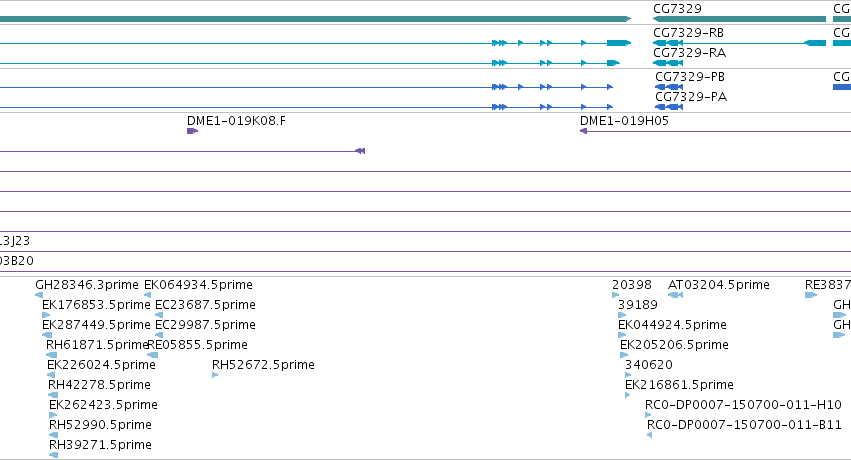Select the CG7329-RA transcript label
Image resolution: width=851 pixels, height=460 pixels.
tap(690, 53)
